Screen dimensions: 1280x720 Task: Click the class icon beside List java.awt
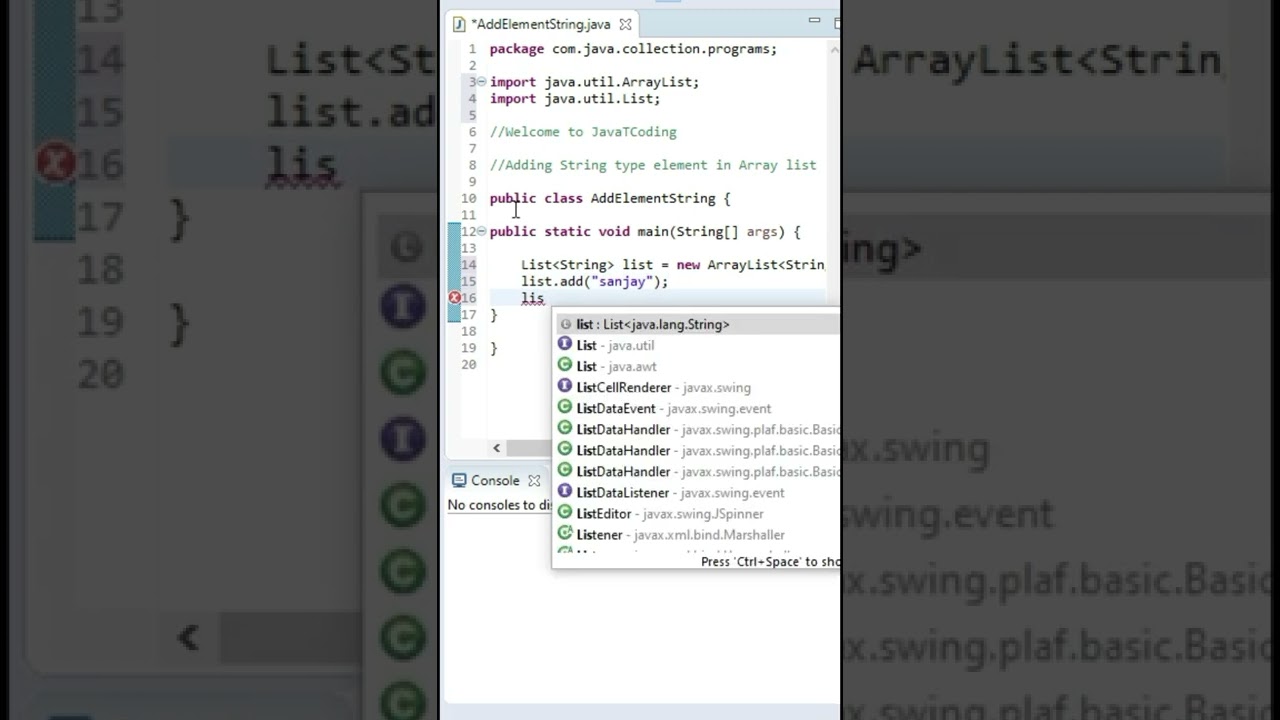565,366
